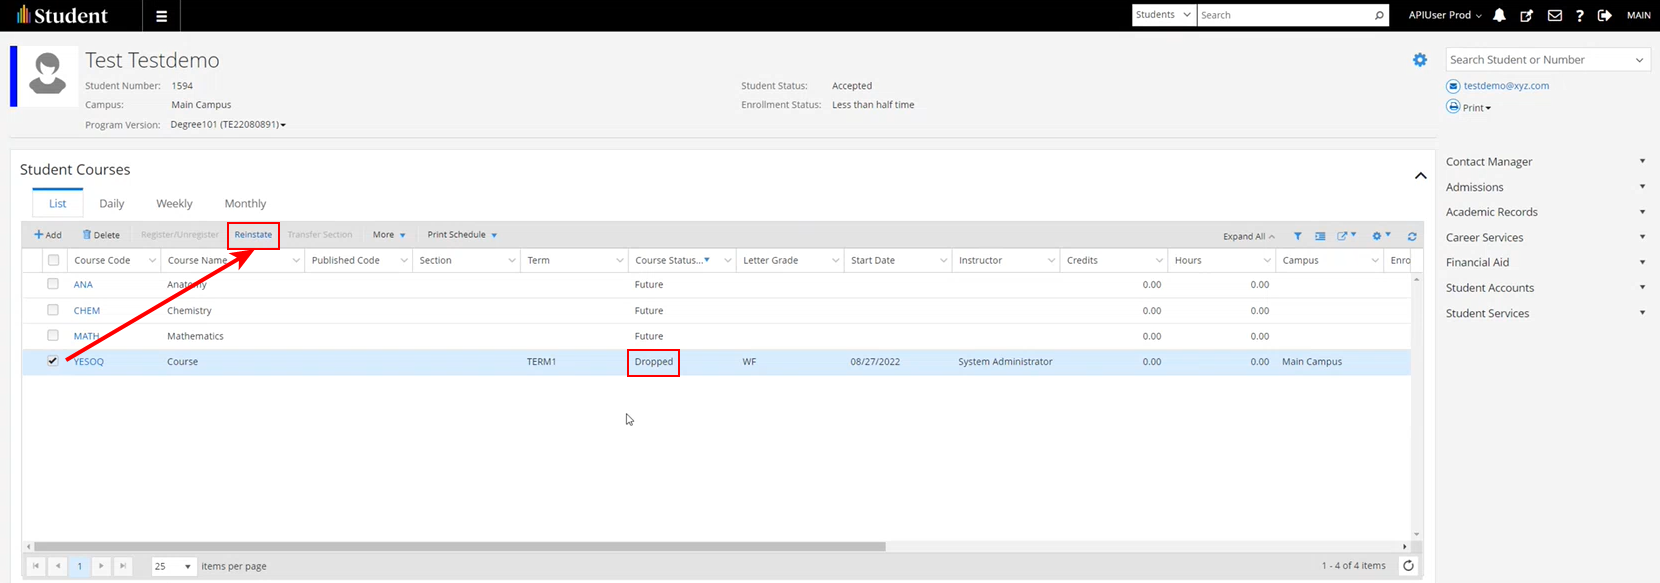Click the logout arrow icon
The image size is (1660, 583).
(1605, 15)
